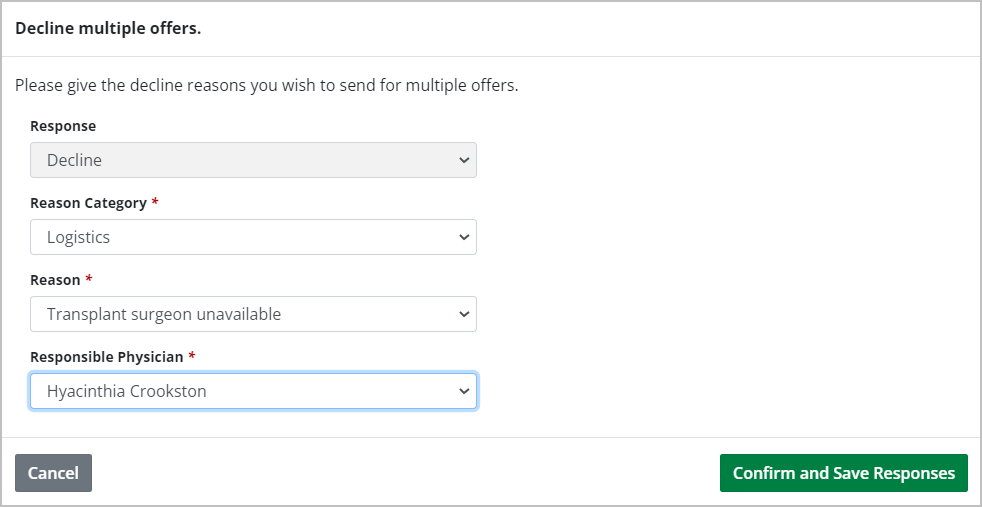Click the "Decline multiple offers." dialog title
Screen dimensions: 982x507
pyautogui.click(x=108, y=28)
